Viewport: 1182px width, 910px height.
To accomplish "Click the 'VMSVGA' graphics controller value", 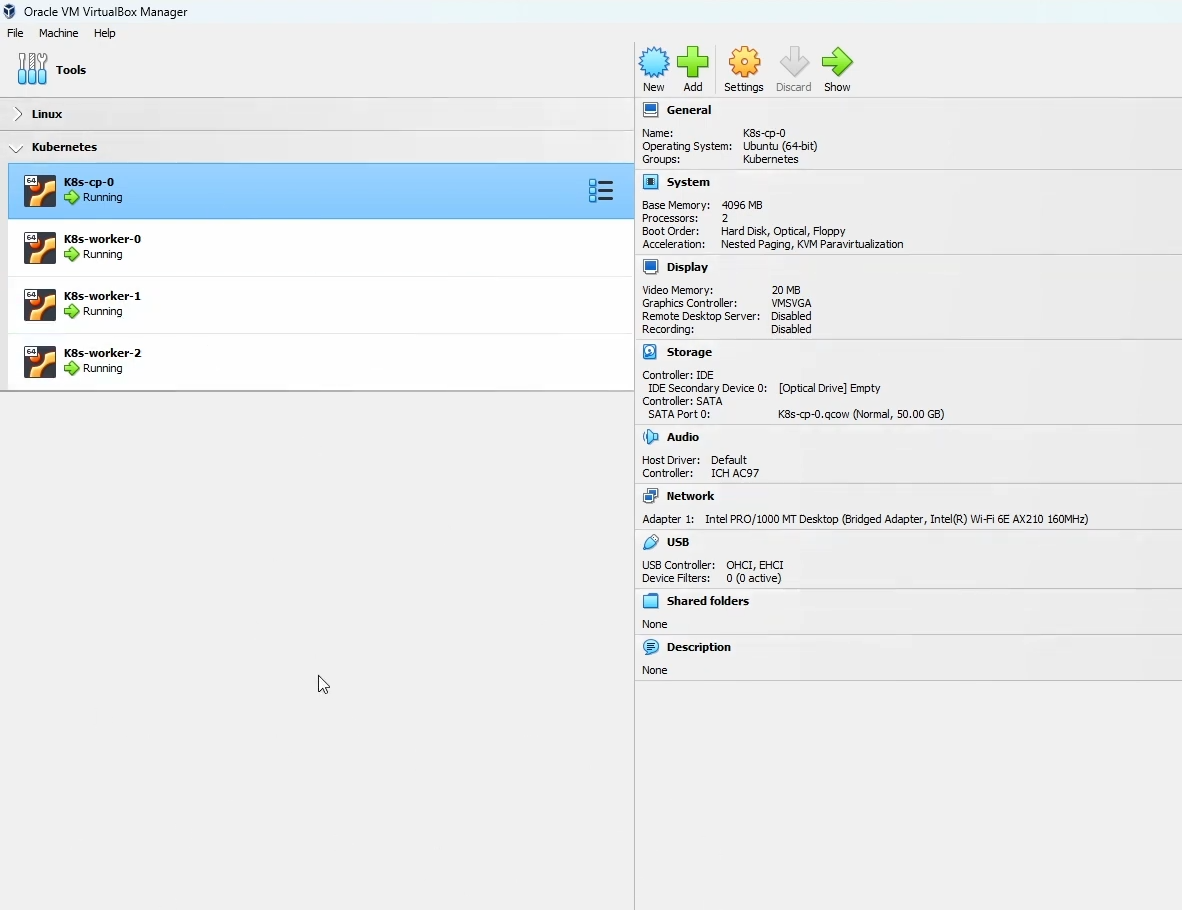I will tap(792, 303).
